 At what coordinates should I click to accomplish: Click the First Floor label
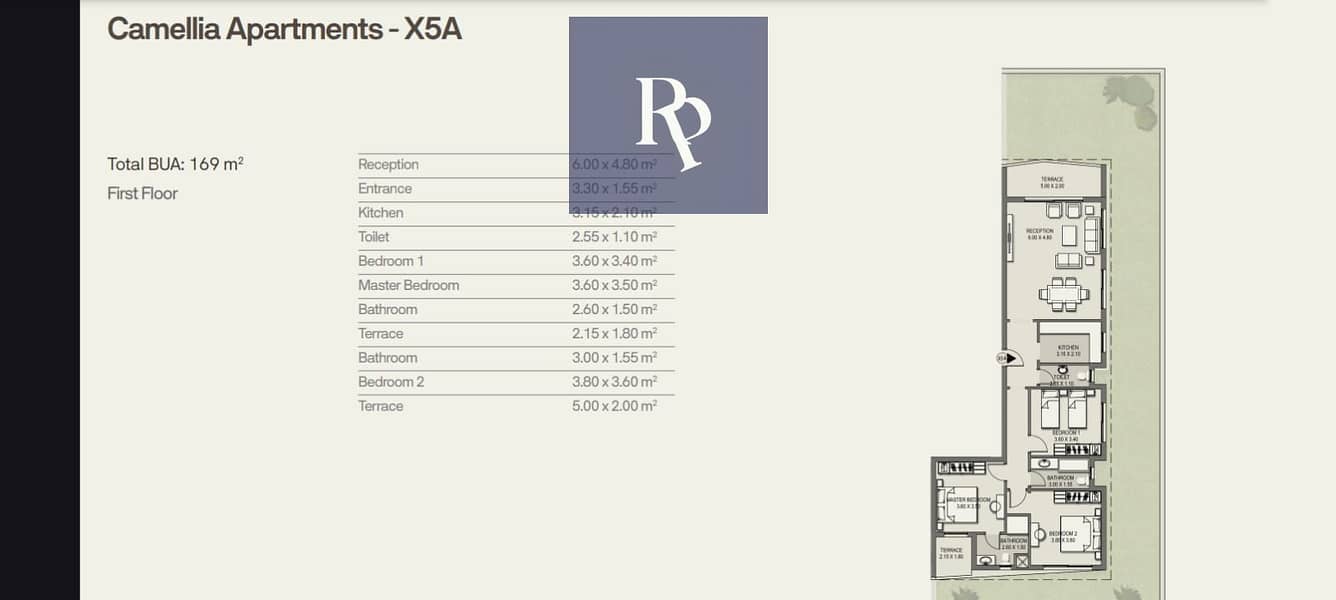tap(142, 193)
